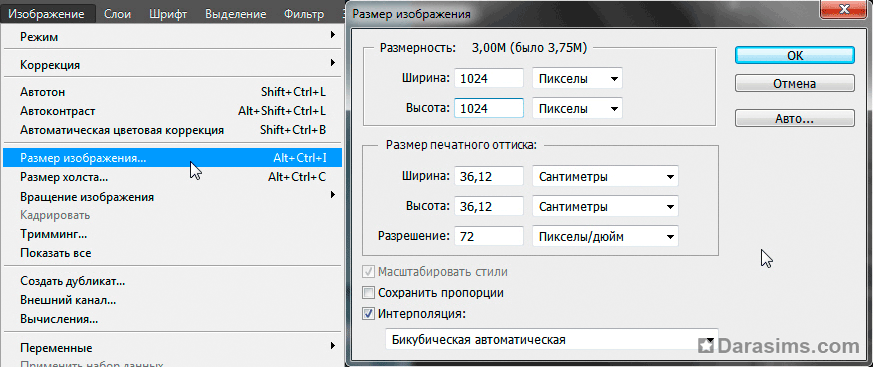Open the Изображение menu
This screenshot has width=873, height=367.
(47, 14)
